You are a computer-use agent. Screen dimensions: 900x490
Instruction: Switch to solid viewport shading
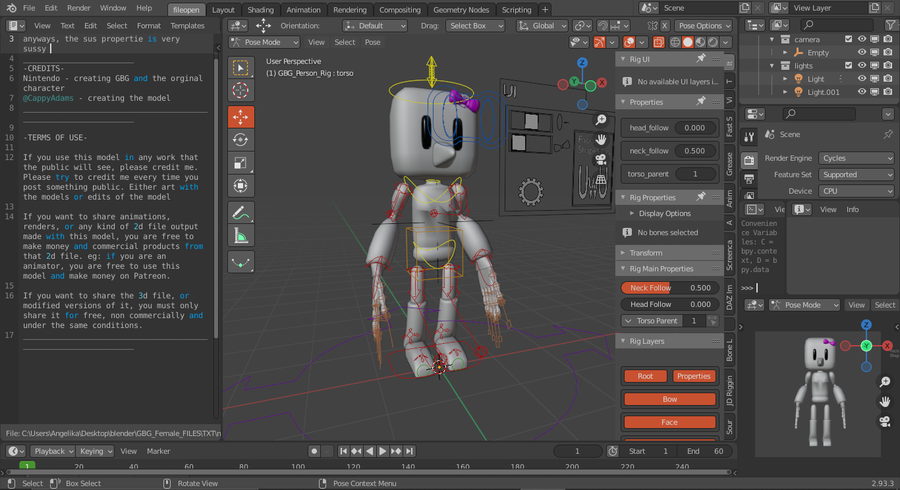(x=688, y=42)
